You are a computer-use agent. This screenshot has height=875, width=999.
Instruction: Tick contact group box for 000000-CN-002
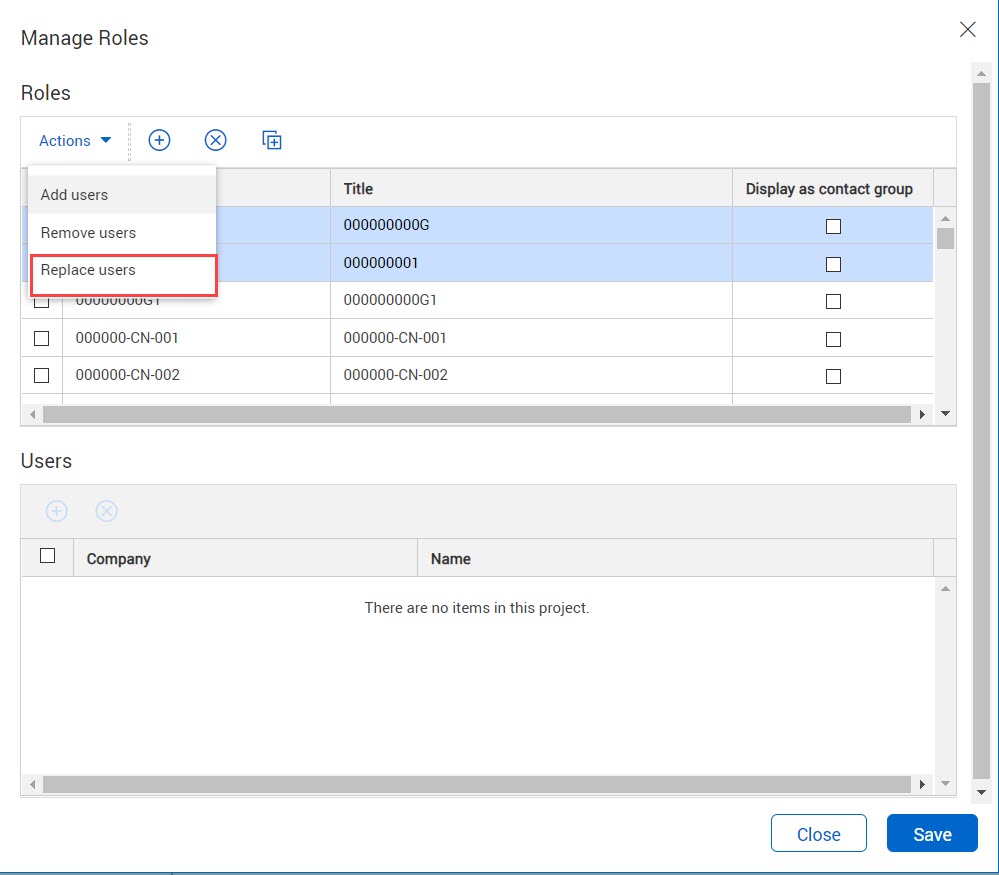833,376
